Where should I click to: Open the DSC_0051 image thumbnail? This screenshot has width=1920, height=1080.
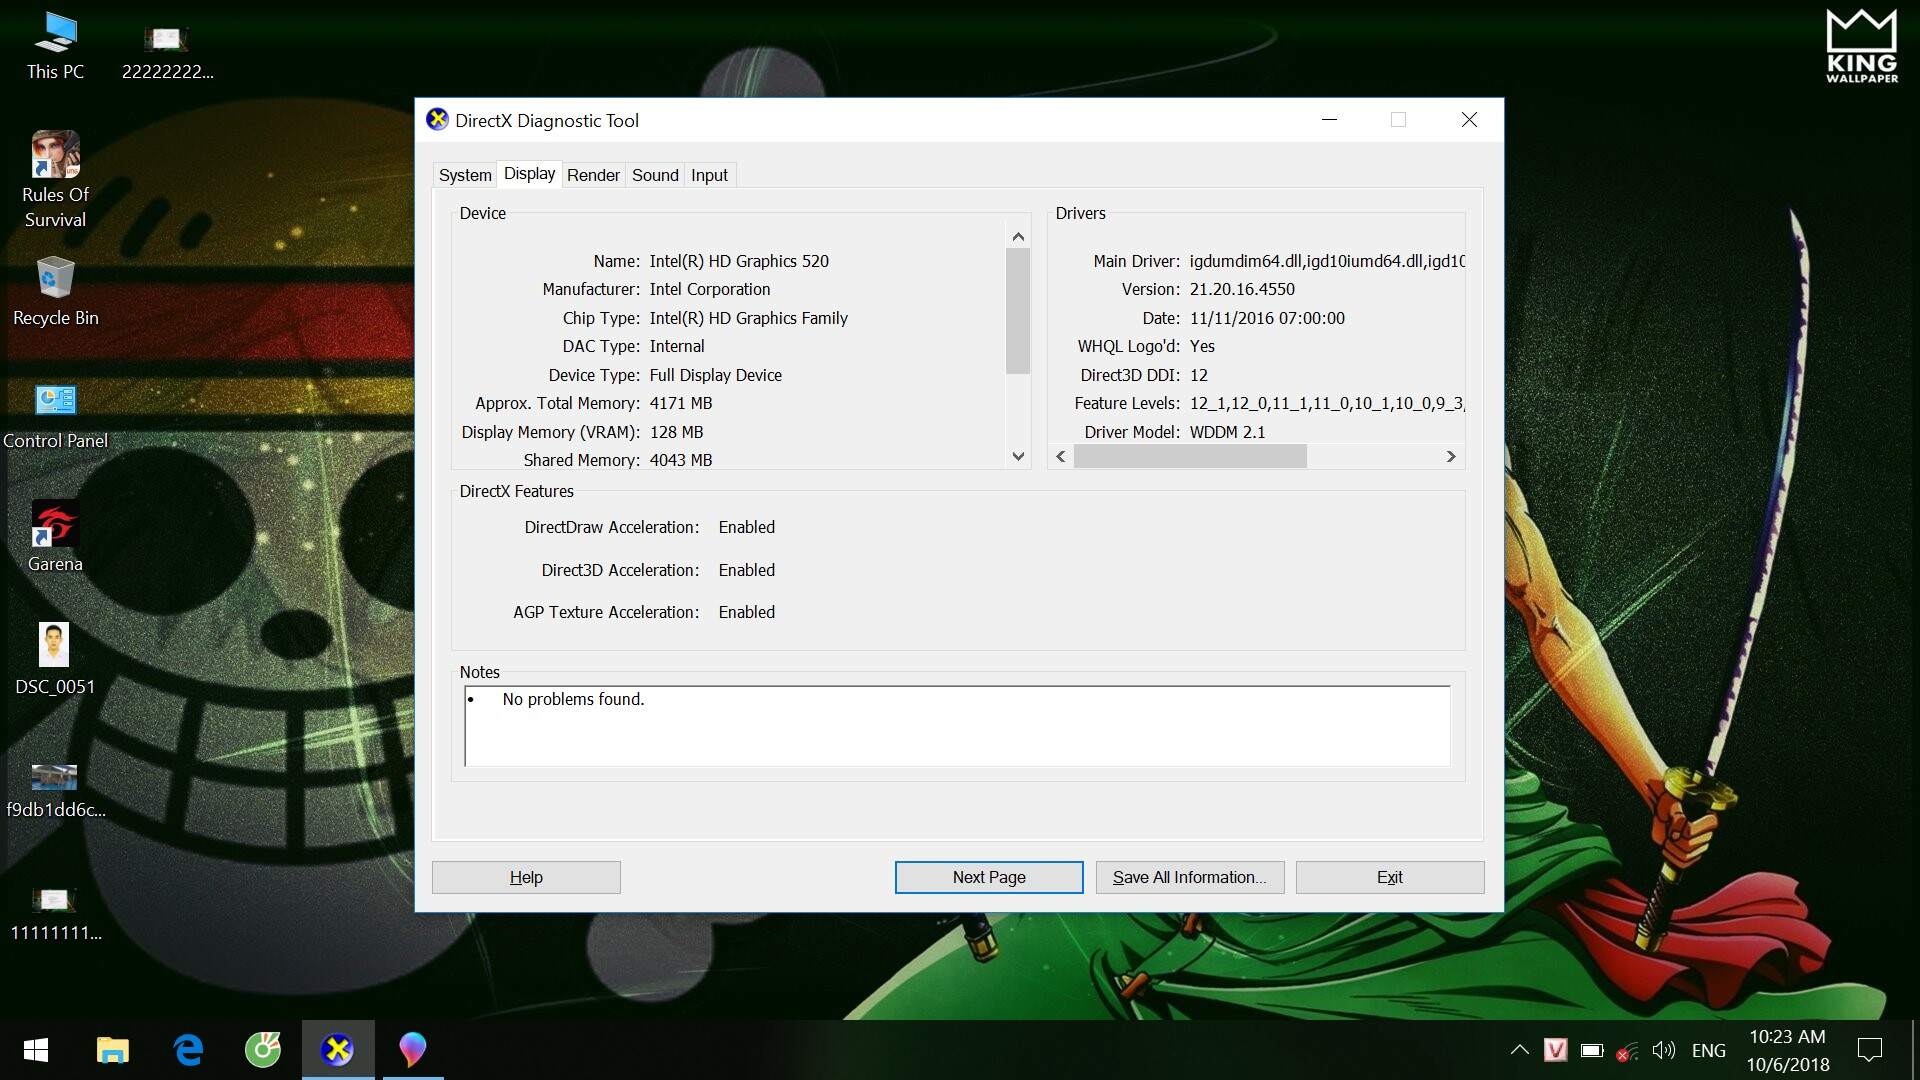54,646
